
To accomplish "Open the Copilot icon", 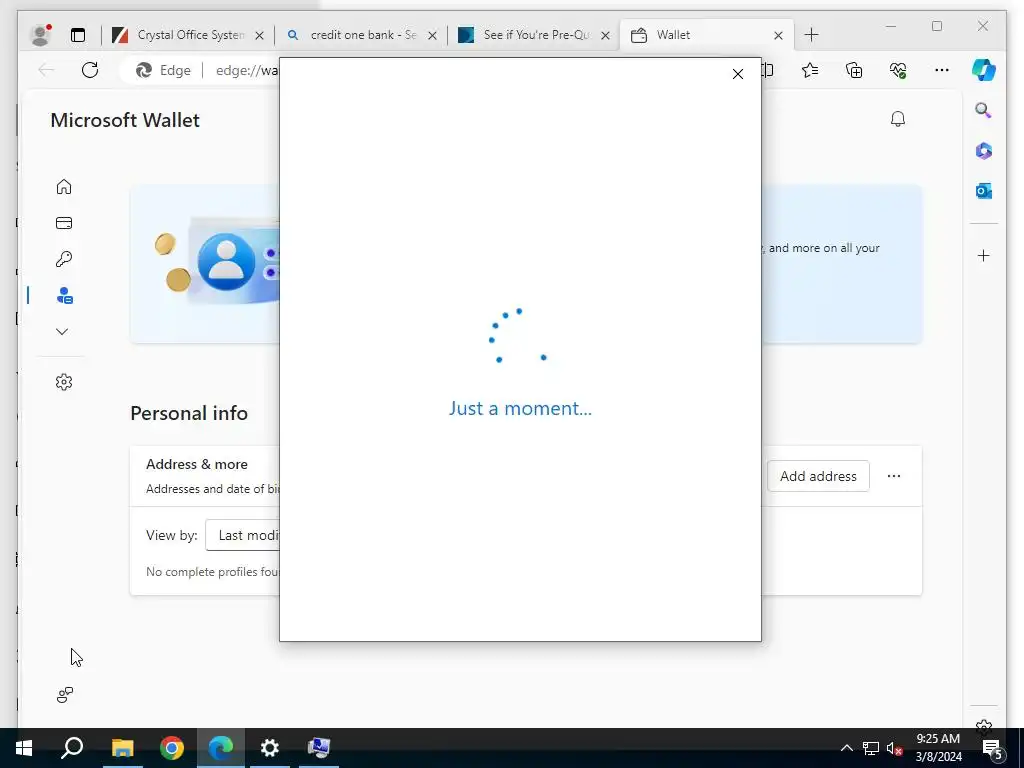I will point(984,70).
